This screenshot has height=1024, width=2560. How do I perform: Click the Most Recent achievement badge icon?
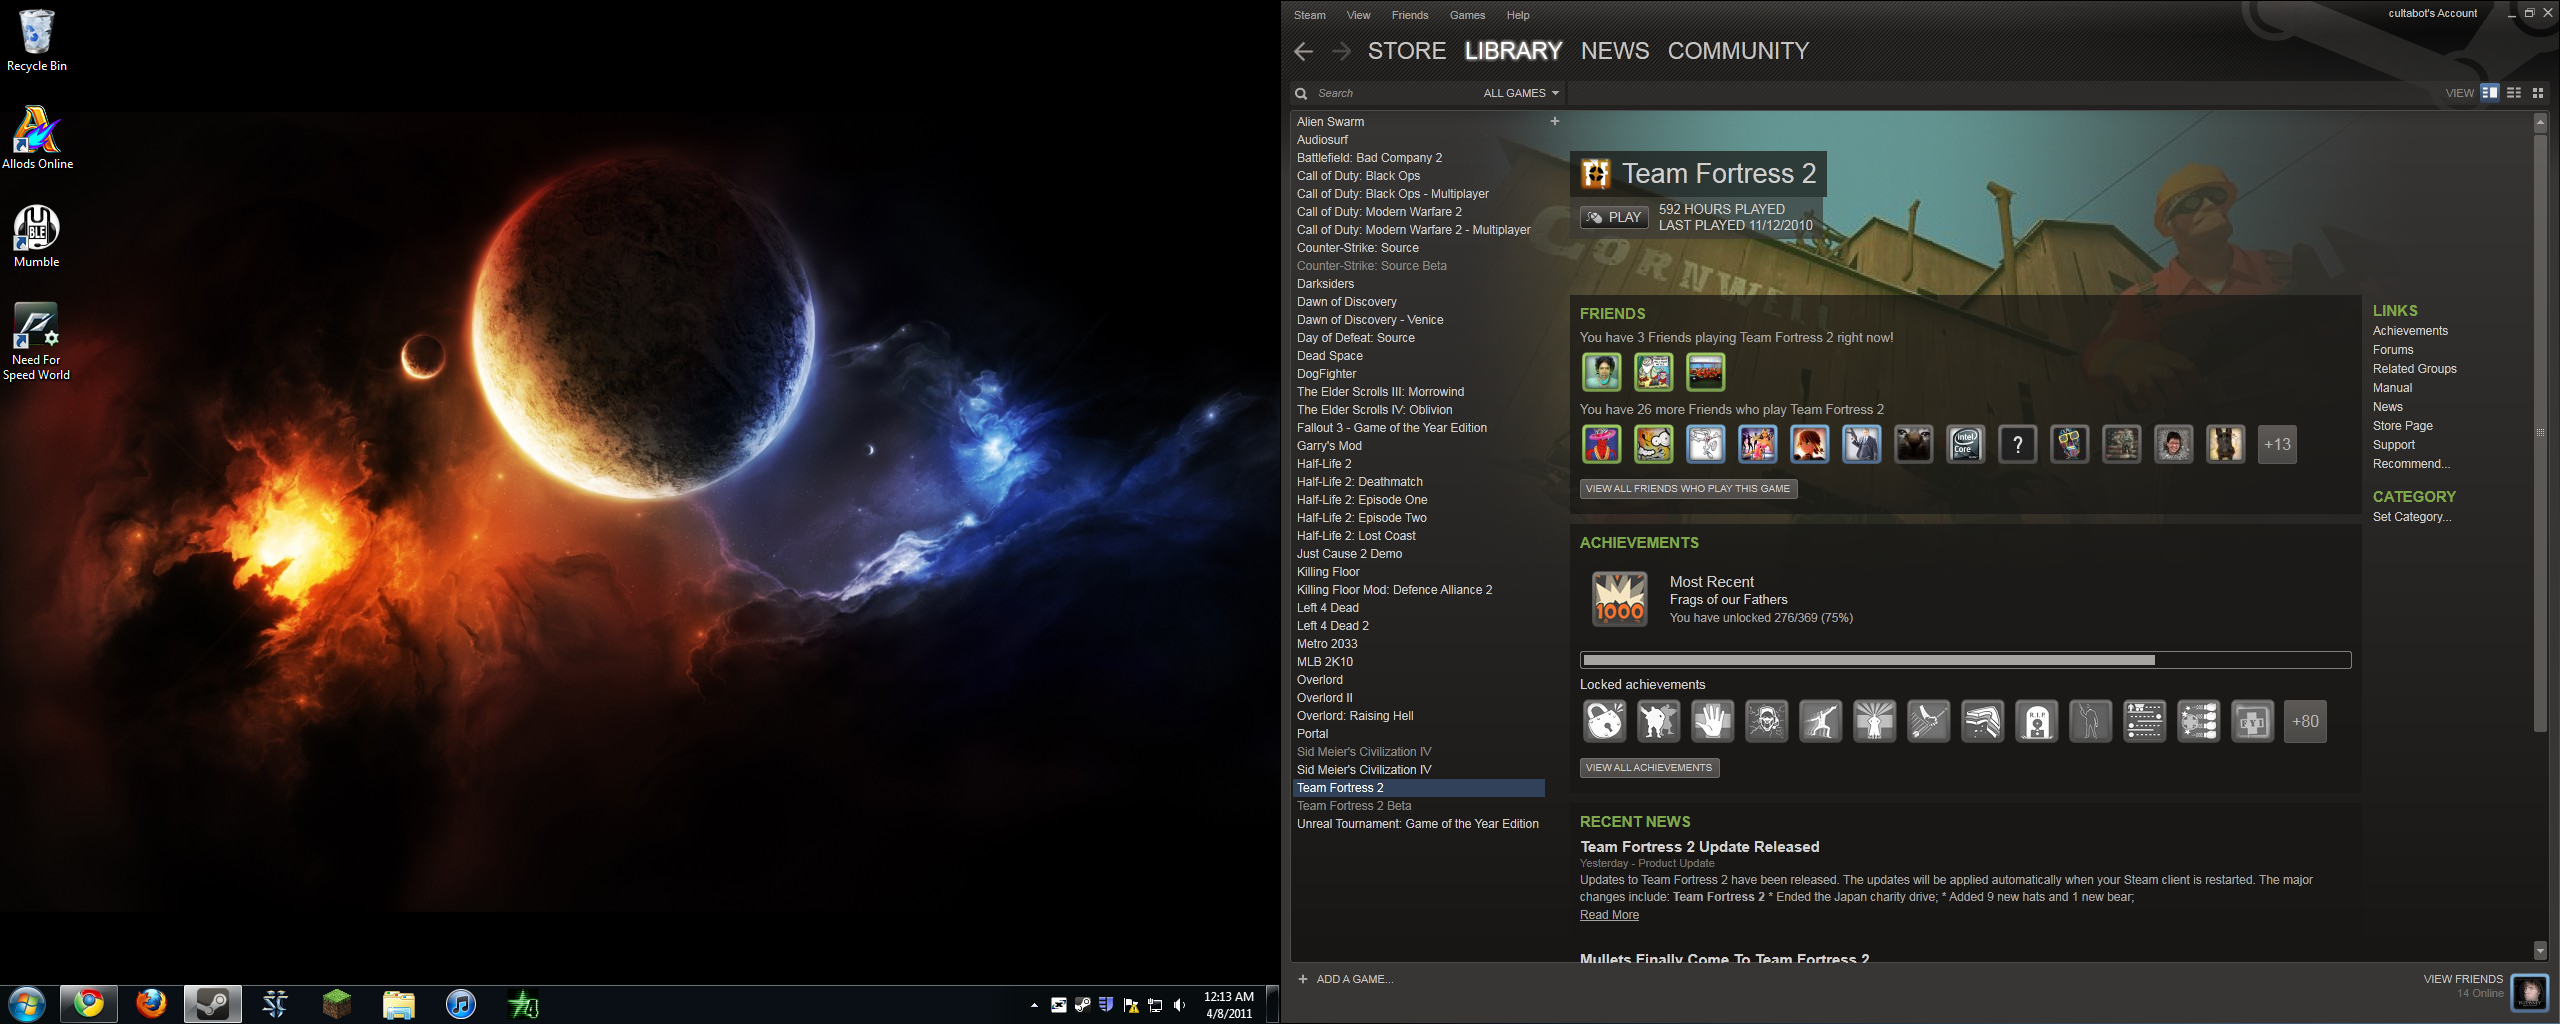1619,598
